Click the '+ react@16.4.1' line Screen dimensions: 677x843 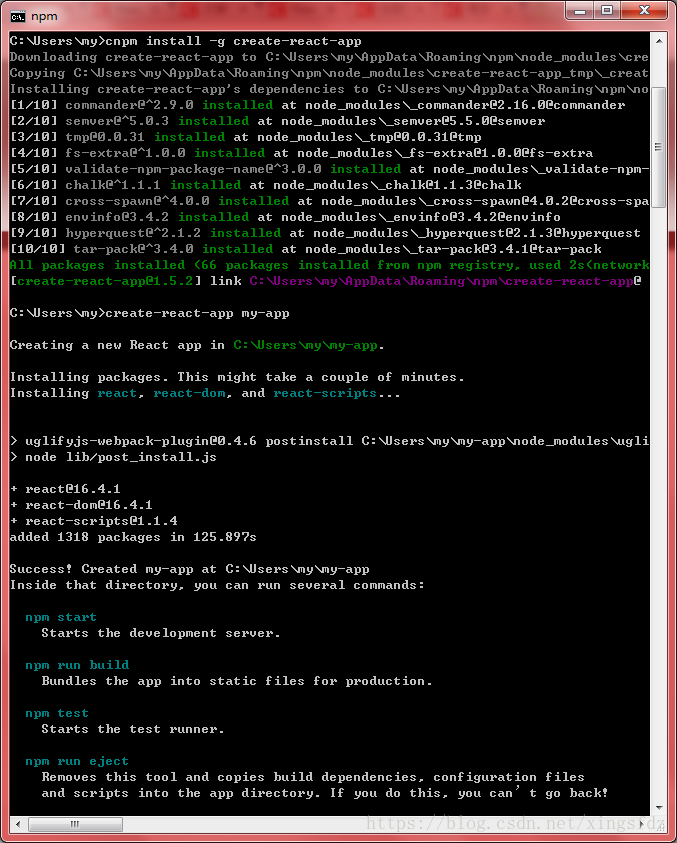(x=65, y=489)
